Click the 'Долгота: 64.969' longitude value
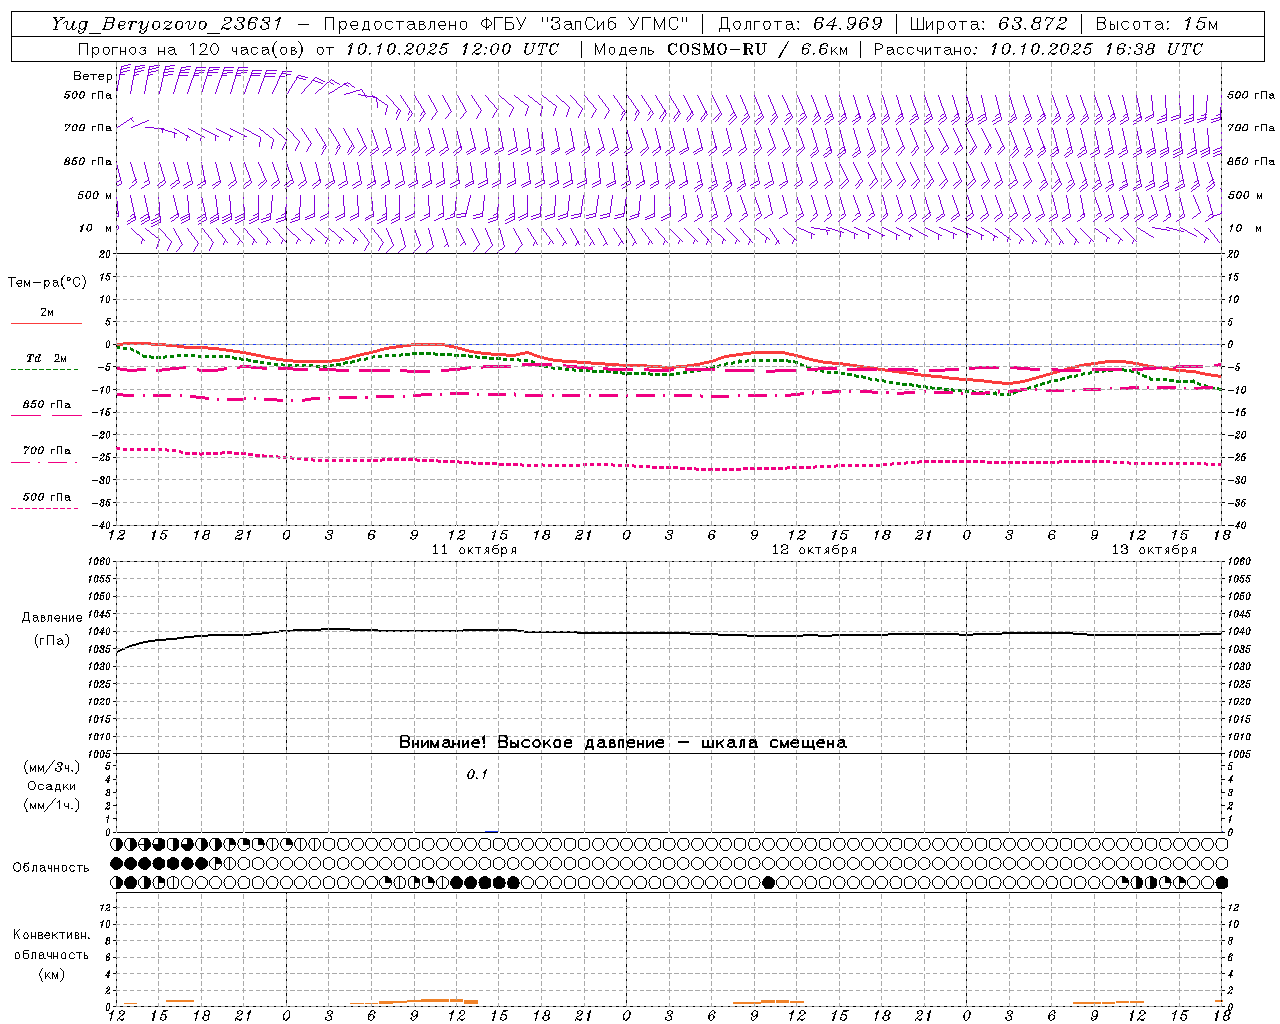 coord(800,24)
